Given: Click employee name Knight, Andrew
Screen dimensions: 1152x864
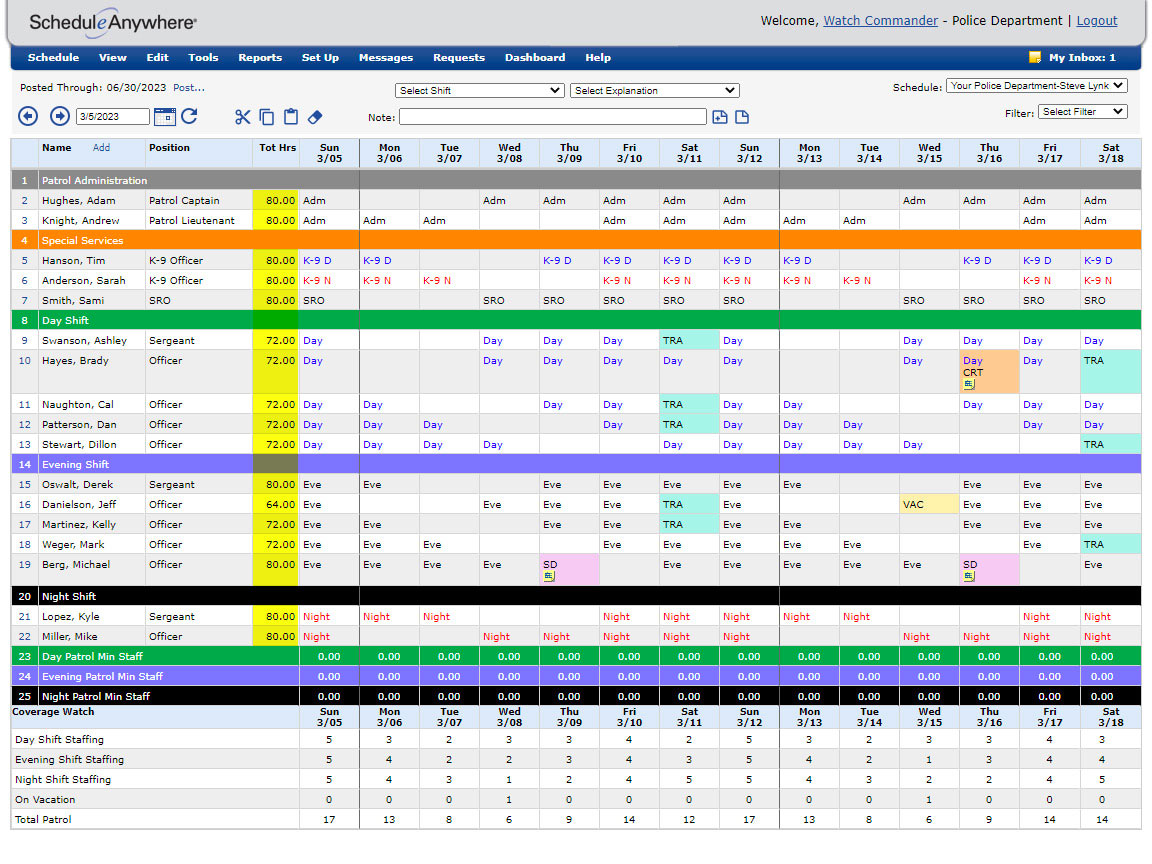Looking at the screenshot, I should (x=81, y=220).
